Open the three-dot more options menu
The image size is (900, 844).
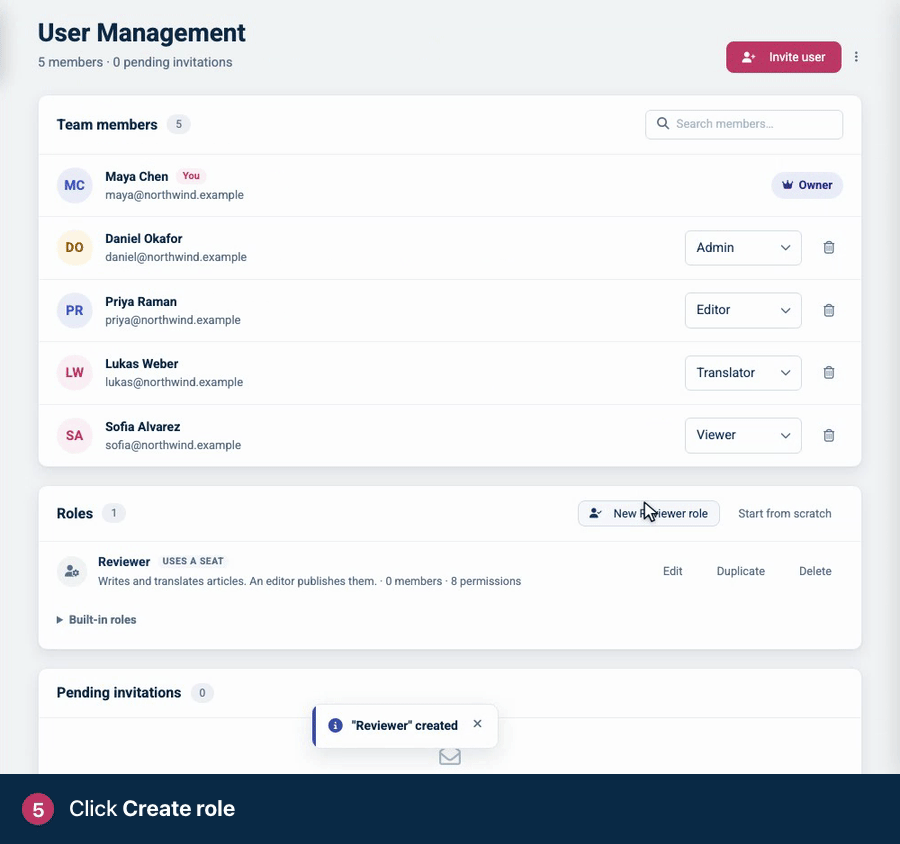[x=856, y=57]
